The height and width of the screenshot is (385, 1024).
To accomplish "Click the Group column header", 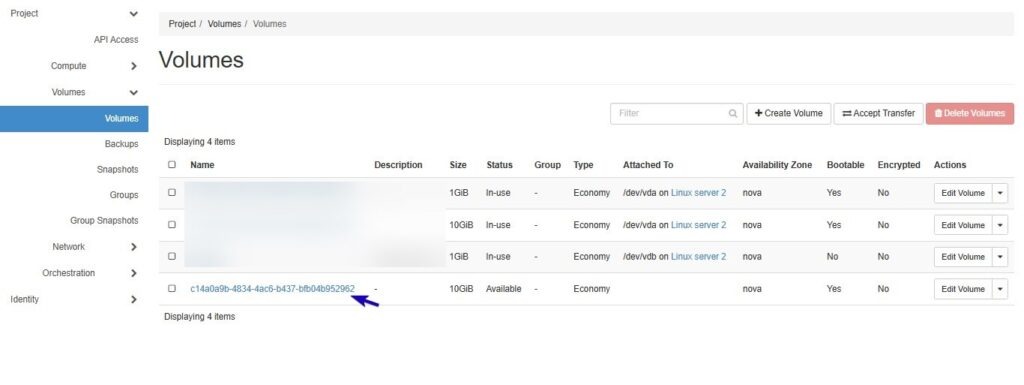I will pyautogui.click(x=547, y=165).
